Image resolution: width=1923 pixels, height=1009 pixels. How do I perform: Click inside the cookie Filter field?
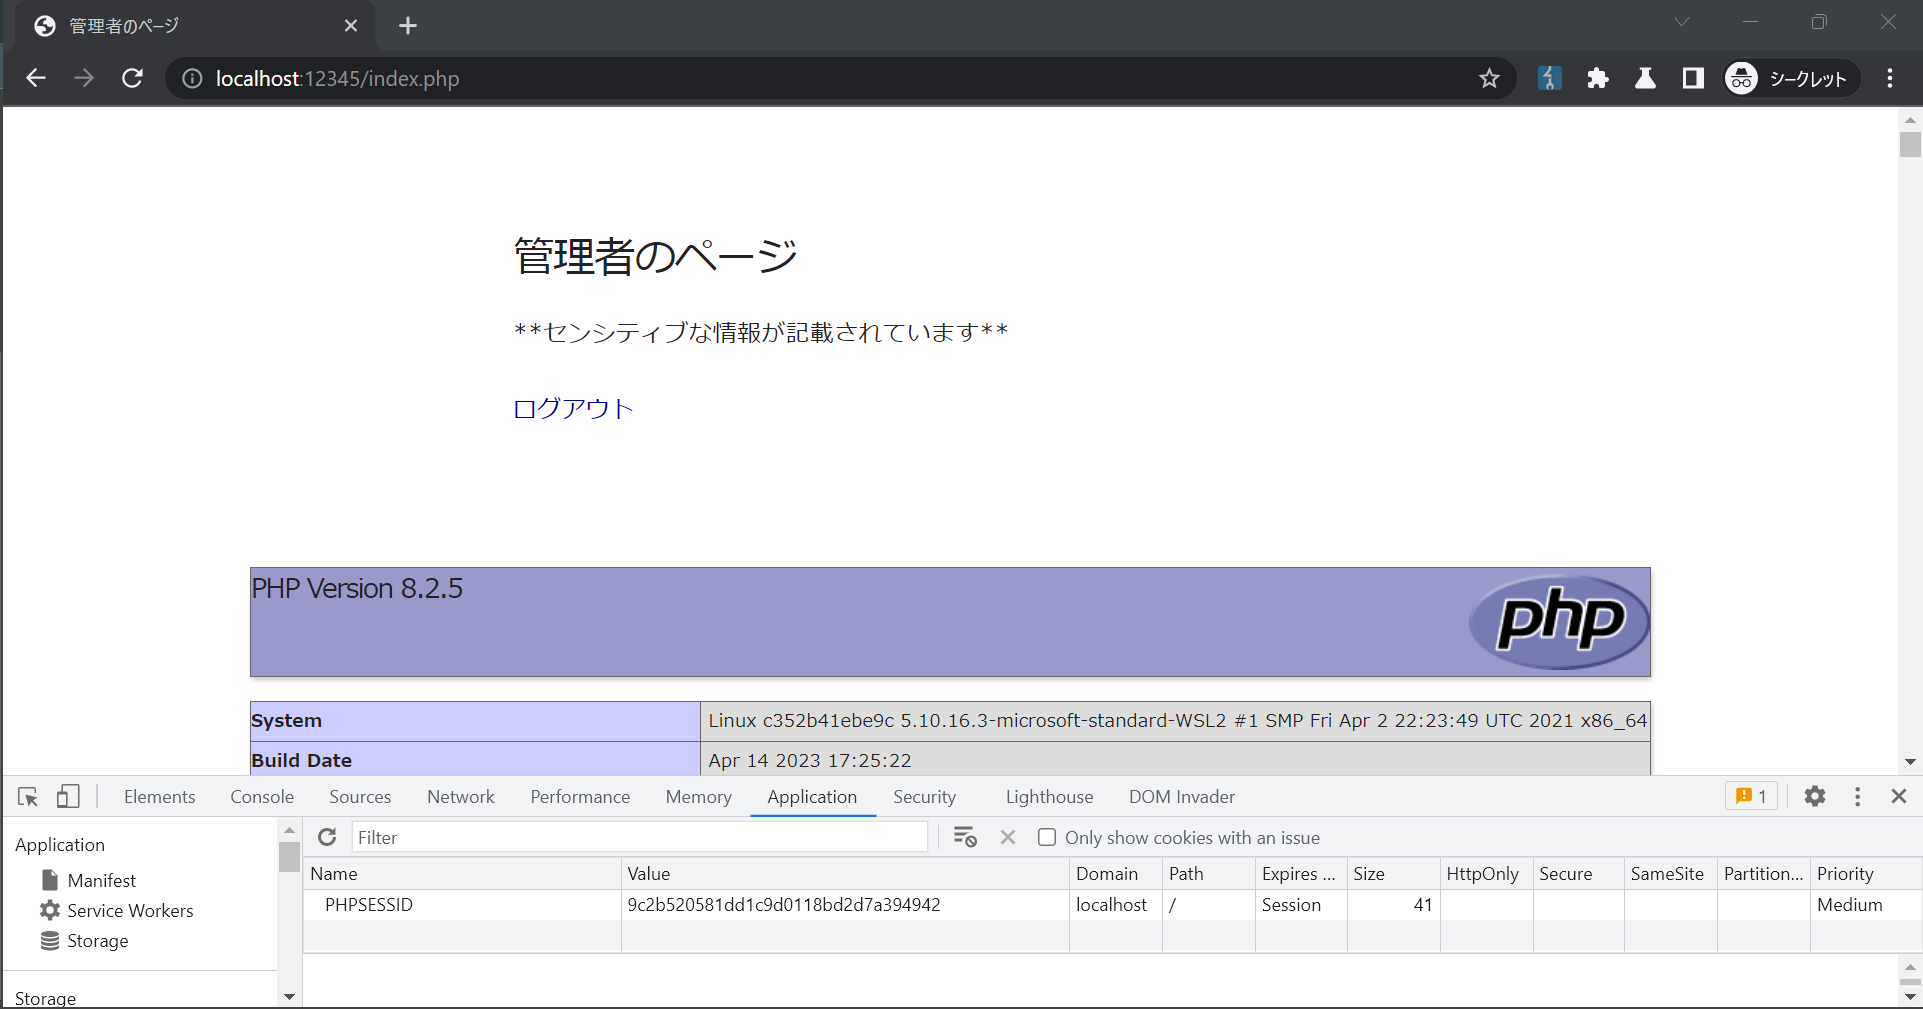tap(640, 837)
